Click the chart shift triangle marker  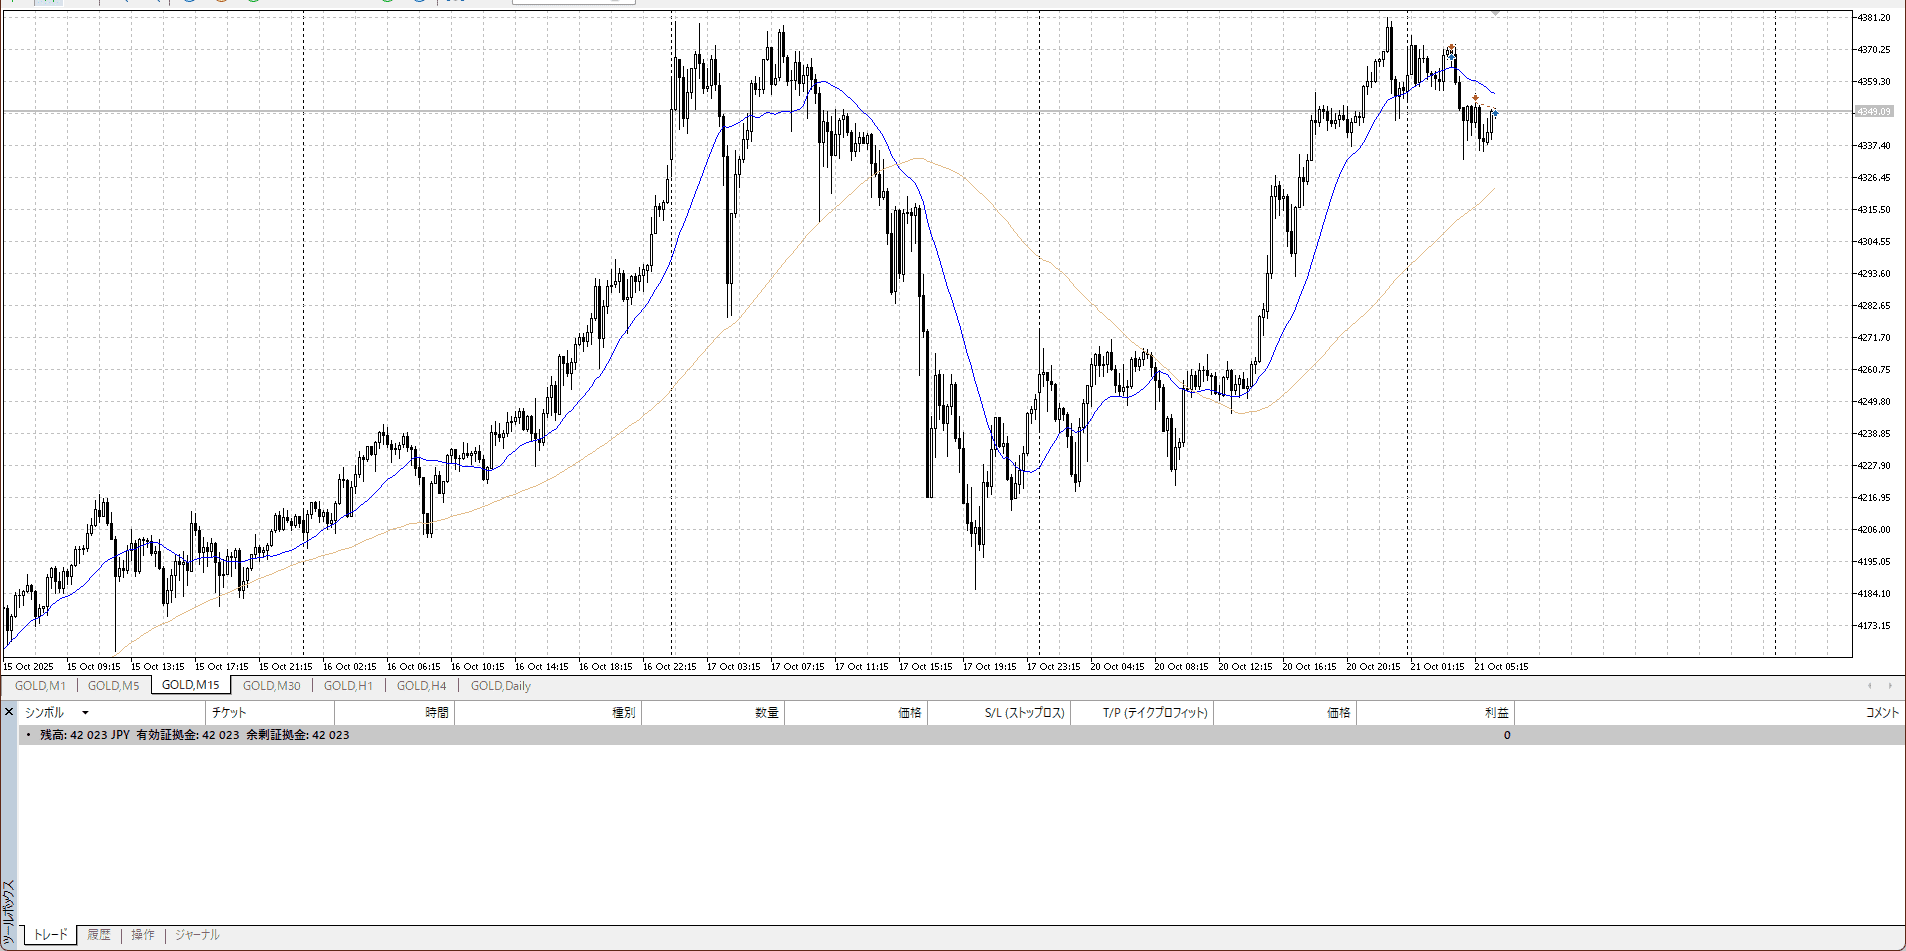(x=1495, y=14)
